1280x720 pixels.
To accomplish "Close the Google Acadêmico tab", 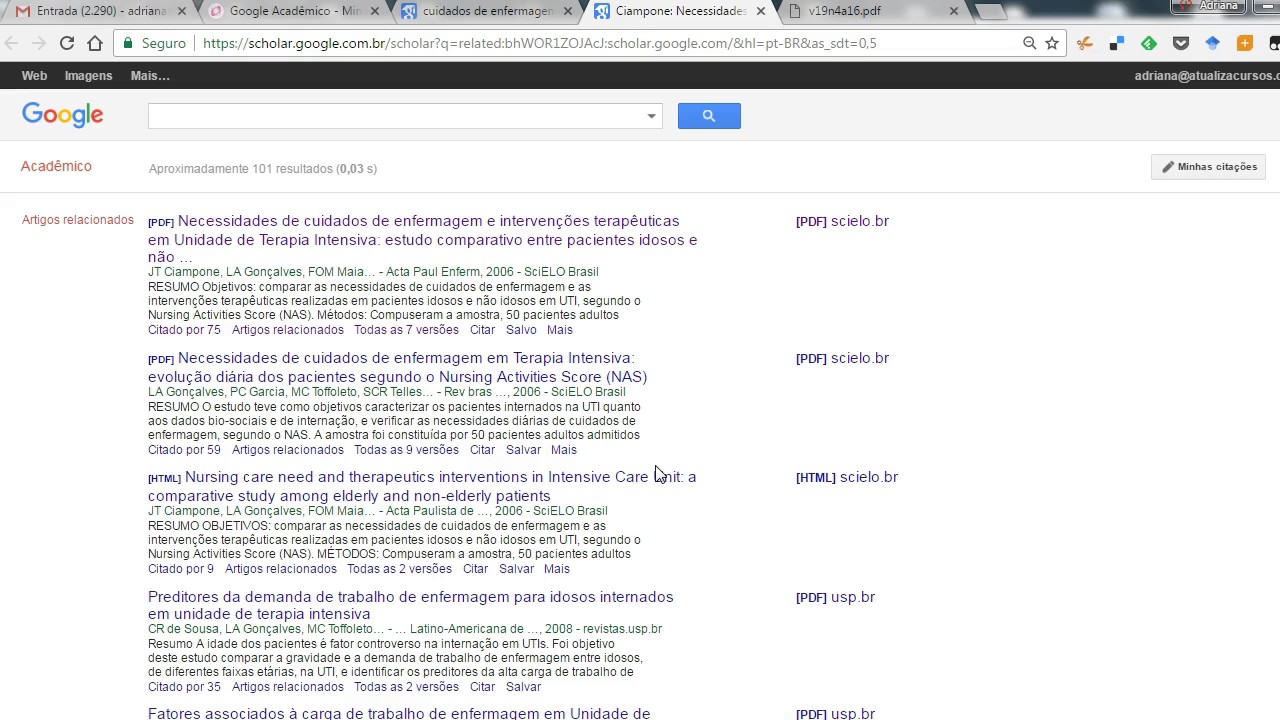I will (375, 11).
